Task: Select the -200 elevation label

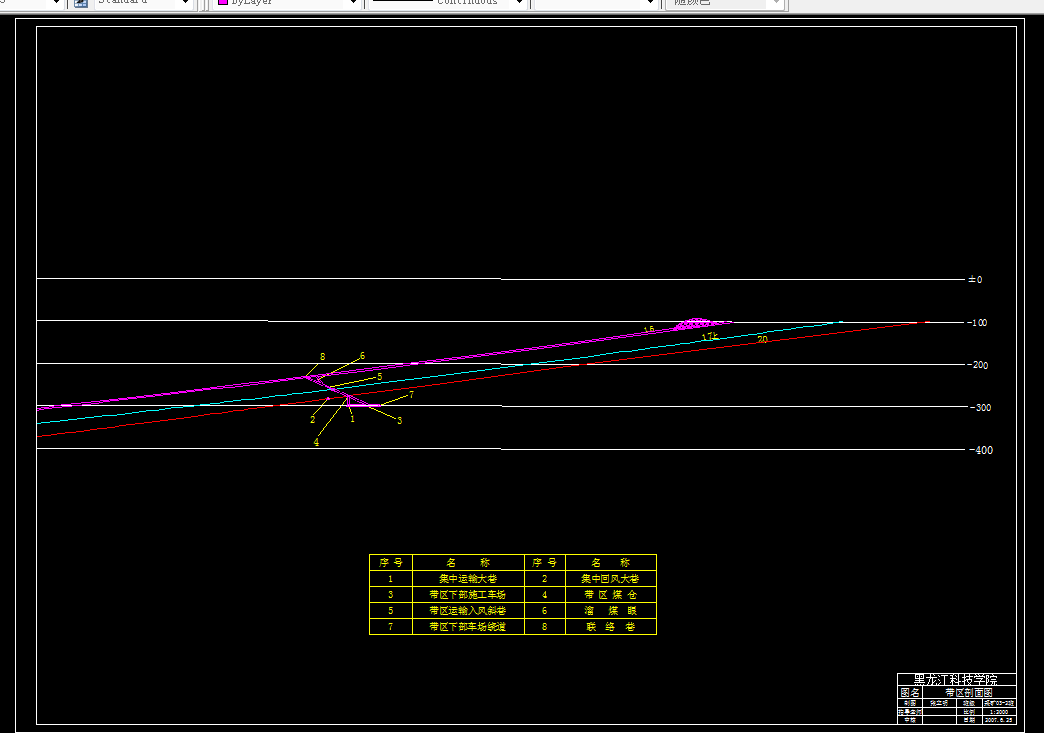Action: [978, 365]
